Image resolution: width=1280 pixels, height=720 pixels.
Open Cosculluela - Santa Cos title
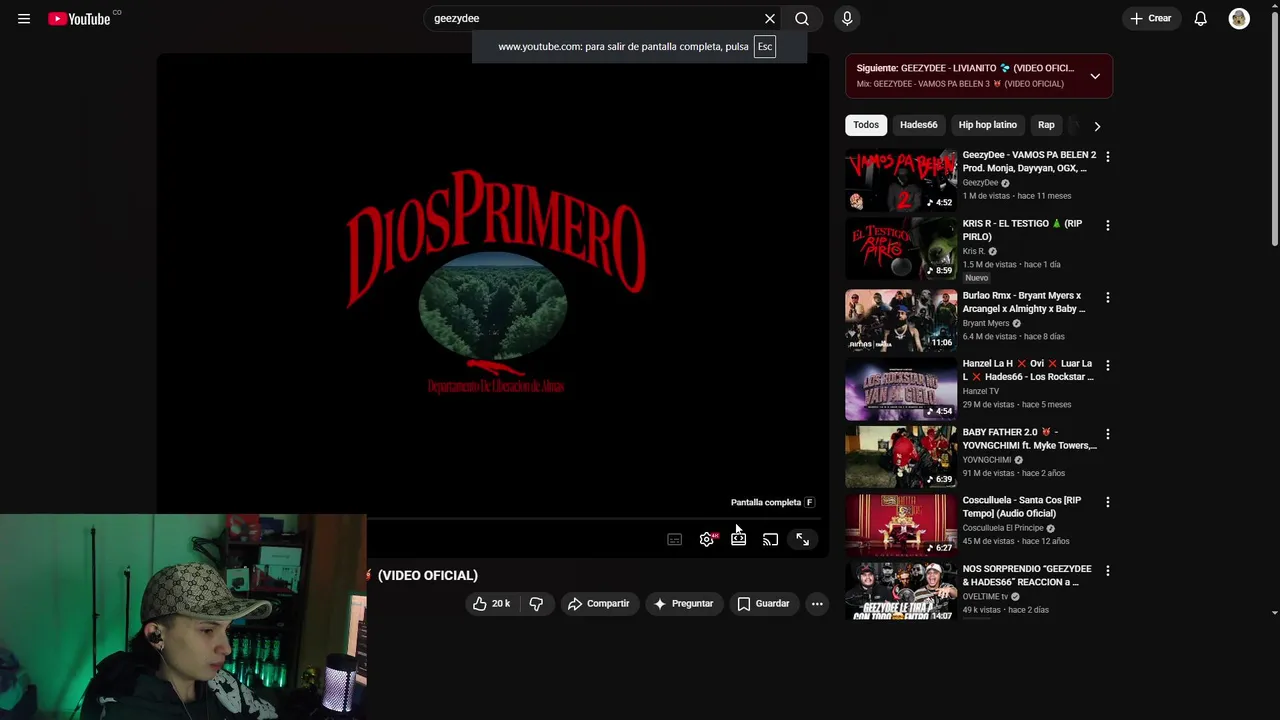(x=1022, y=507)
